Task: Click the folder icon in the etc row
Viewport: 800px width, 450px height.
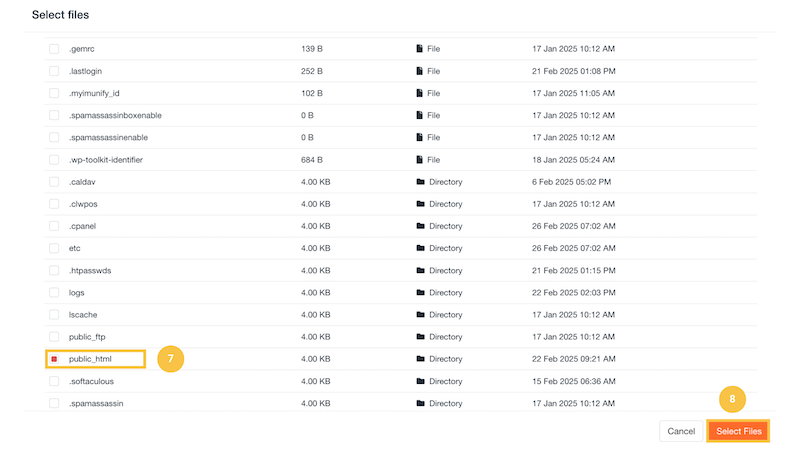Action: click(x=421, y=248)
